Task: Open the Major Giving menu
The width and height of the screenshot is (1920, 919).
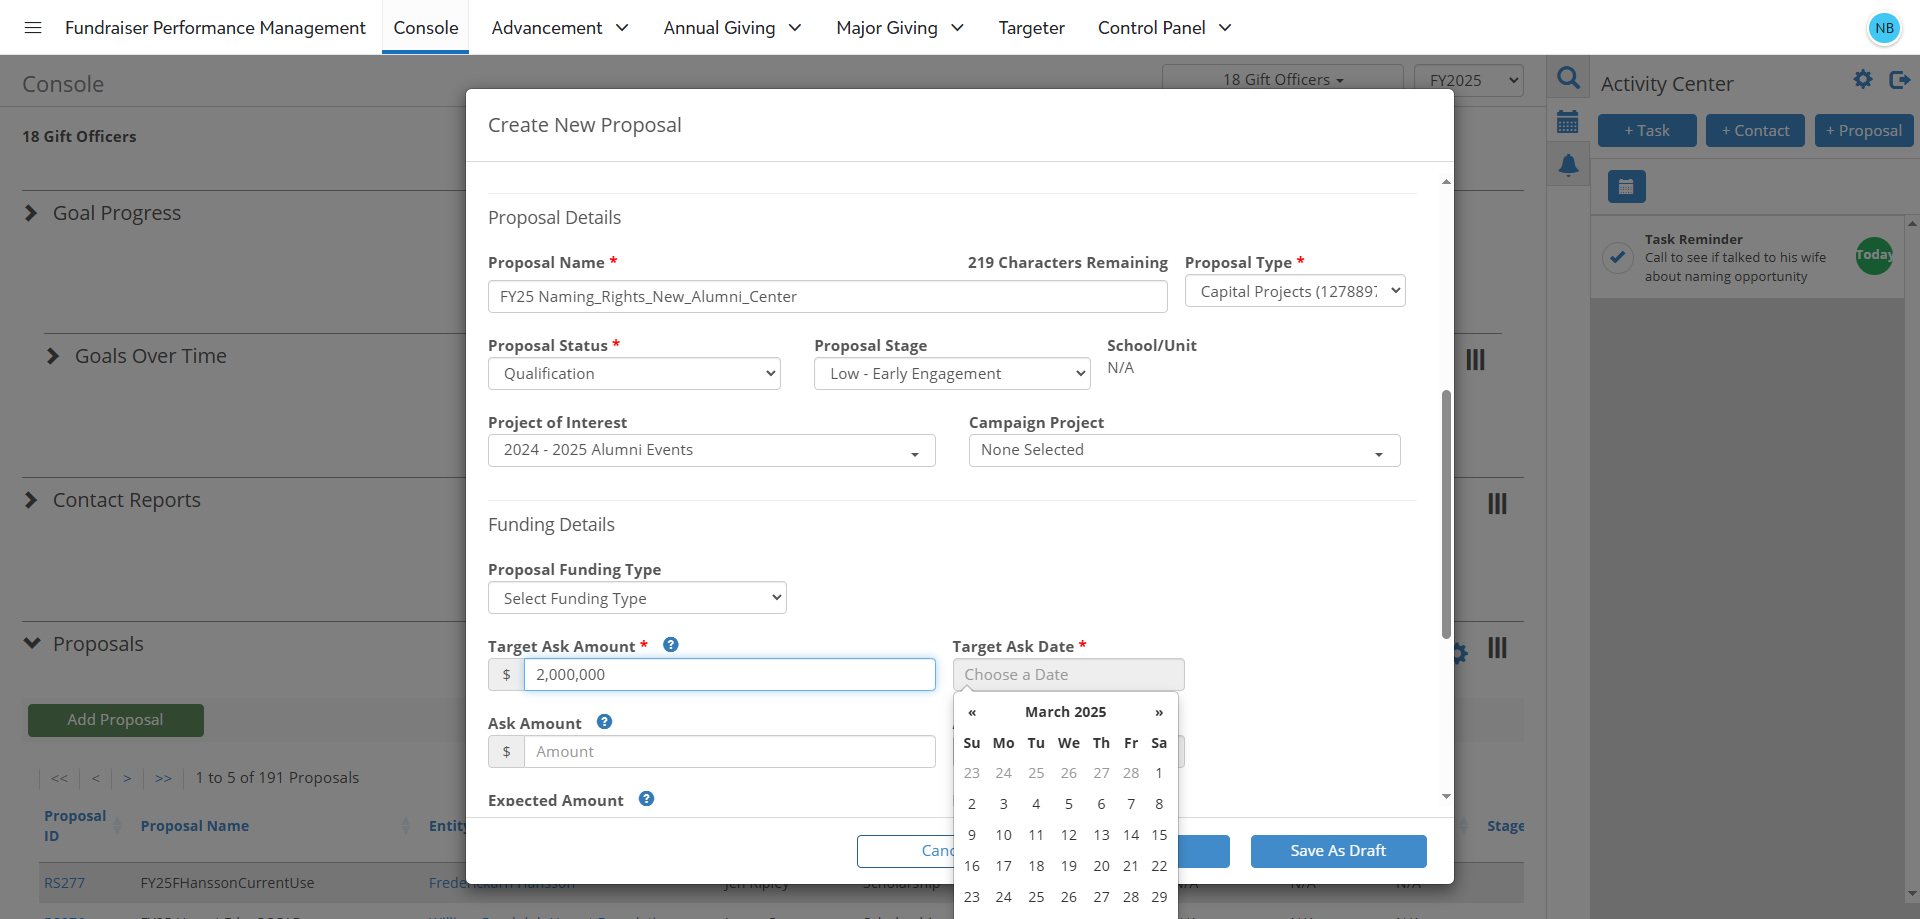Action: coord(900,28)
